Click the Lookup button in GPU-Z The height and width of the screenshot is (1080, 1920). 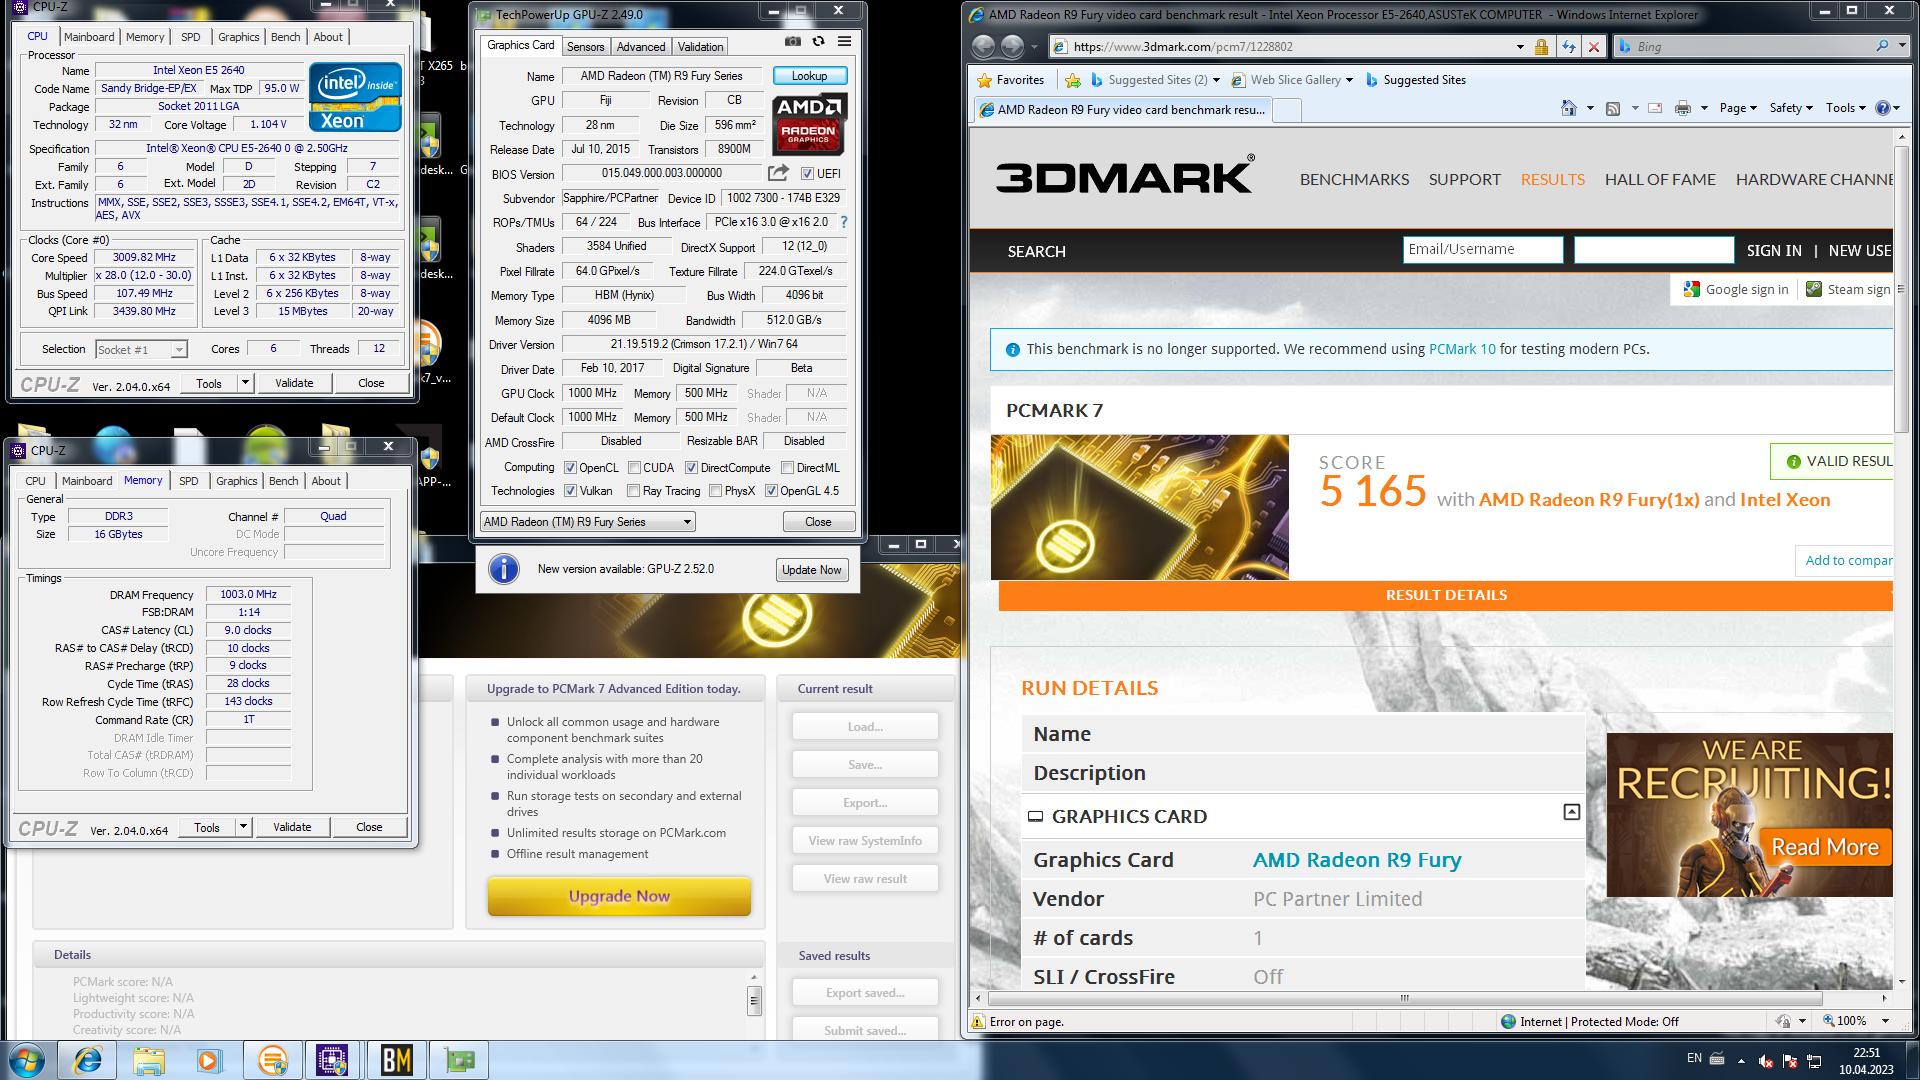(x=809, y=76)
